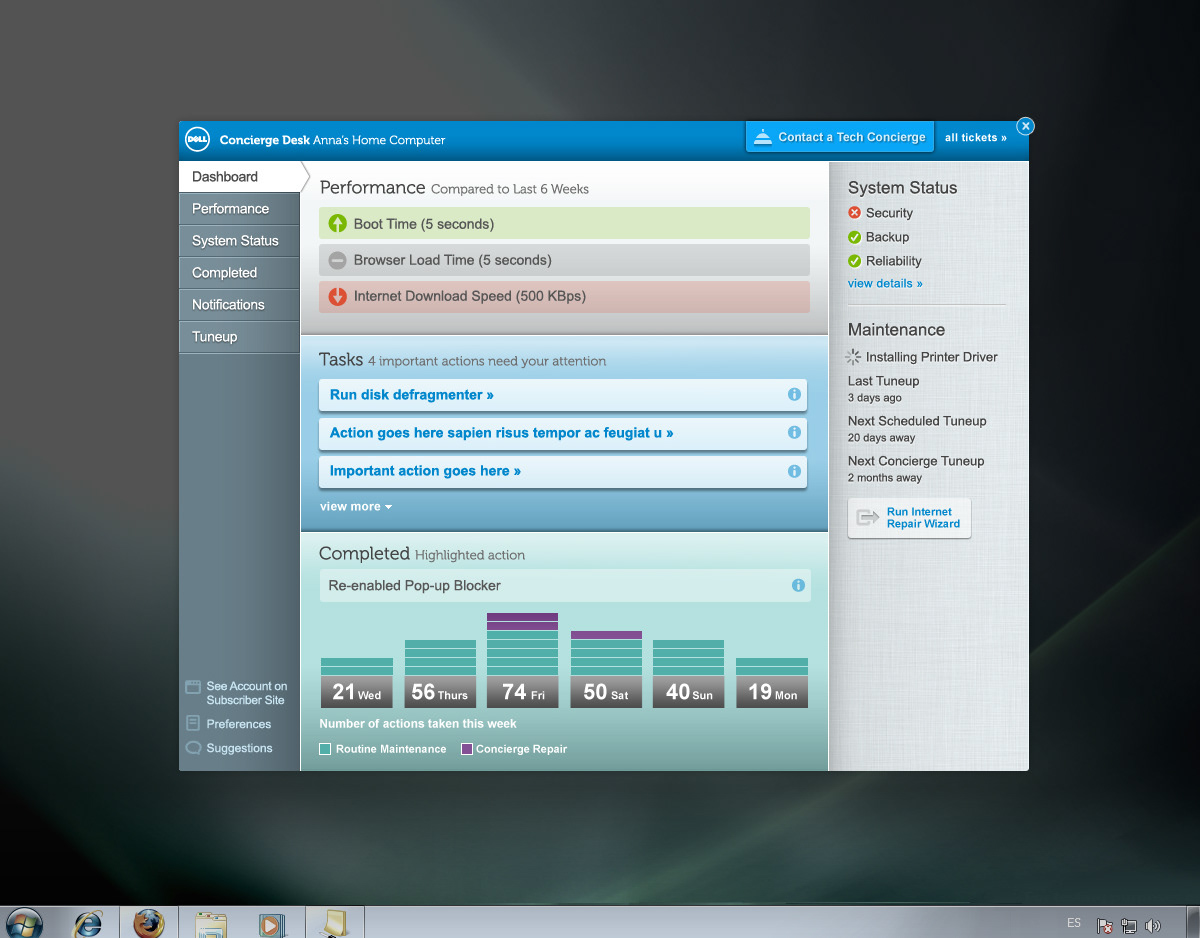Click Boot Time (5 seconds) row
This screenshot has width=1200, height=938.
(x=564, y=224)
